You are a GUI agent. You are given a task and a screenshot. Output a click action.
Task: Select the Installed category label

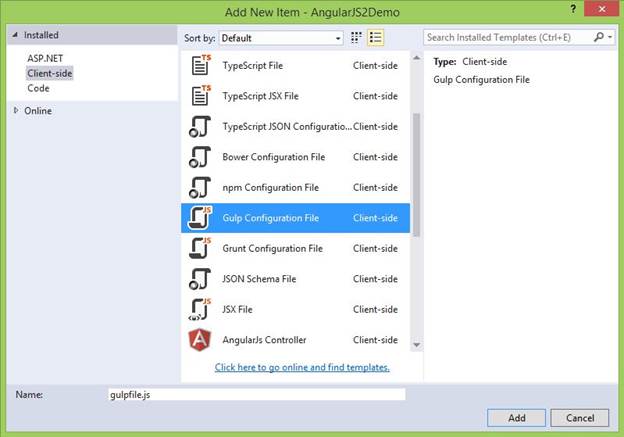(41, 35)
